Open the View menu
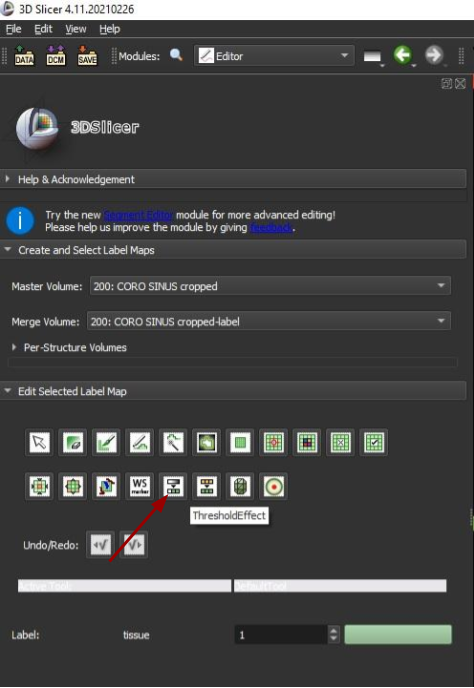Viewport: 474px width, 688px height. tap(76, 29)
